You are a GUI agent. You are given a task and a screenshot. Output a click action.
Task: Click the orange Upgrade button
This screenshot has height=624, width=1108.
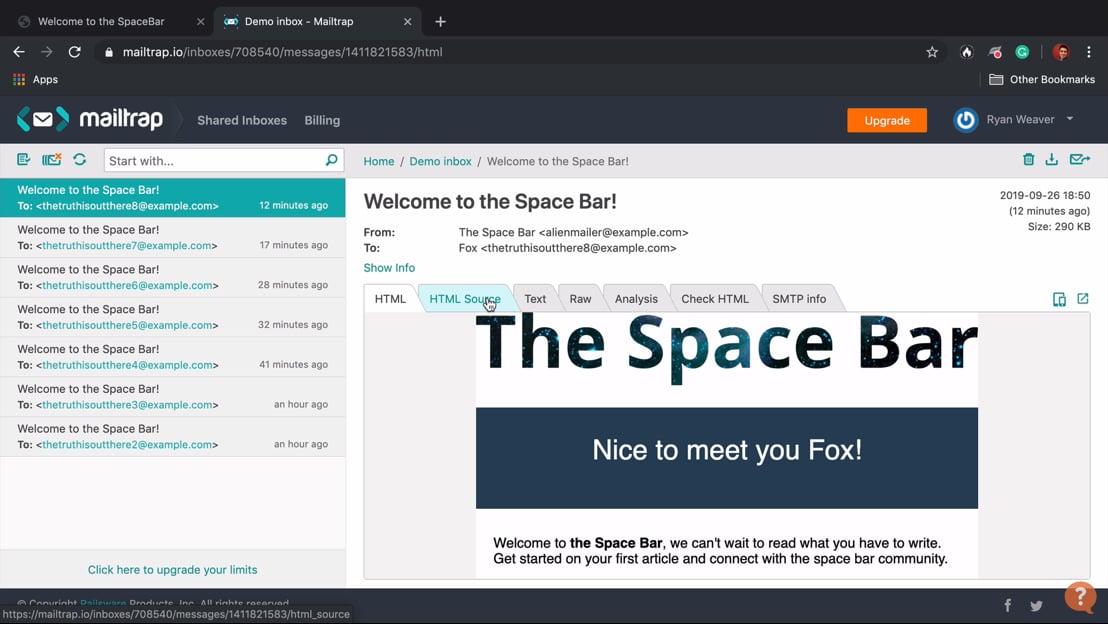click(887, 120)
